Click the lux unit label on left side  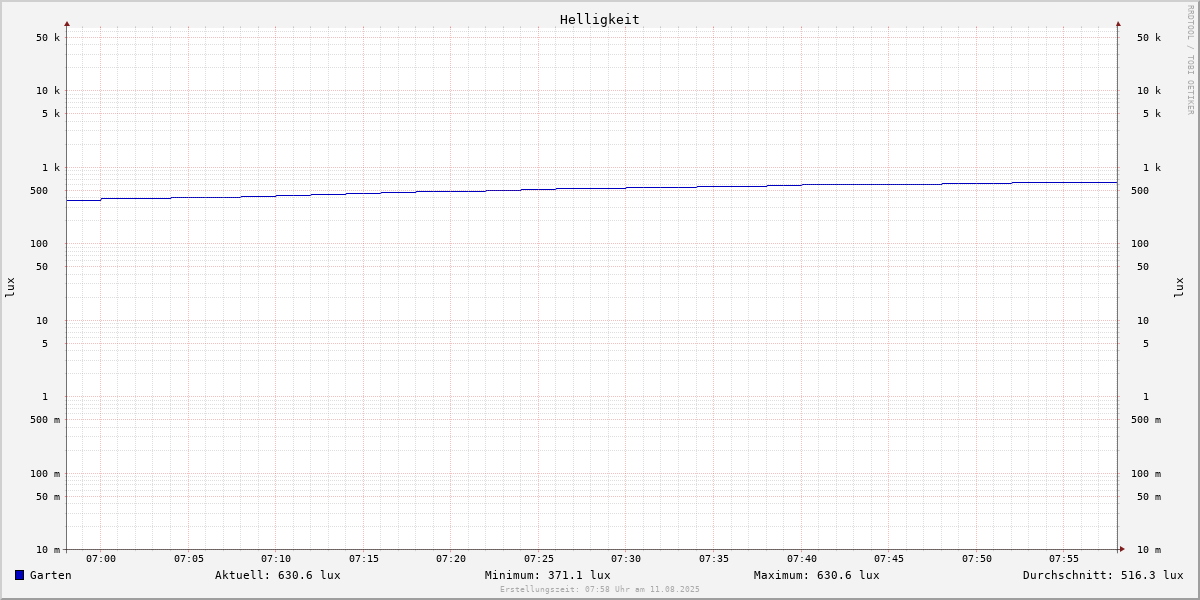pyautogui.click(x=10, y=287)
